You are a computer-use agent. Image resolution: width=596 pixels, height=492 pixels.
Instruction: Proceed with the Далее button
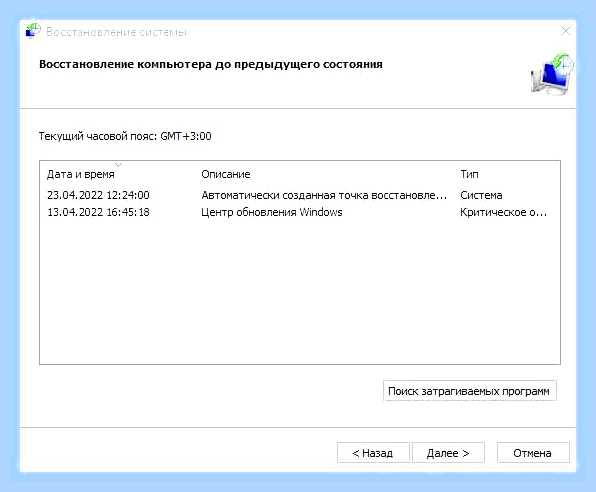448,453
